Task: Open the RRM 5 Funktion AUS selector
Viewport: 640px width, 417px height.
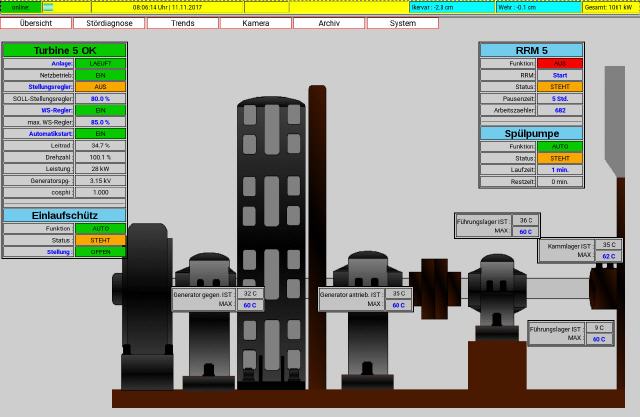Action: (x=560, y=63)
